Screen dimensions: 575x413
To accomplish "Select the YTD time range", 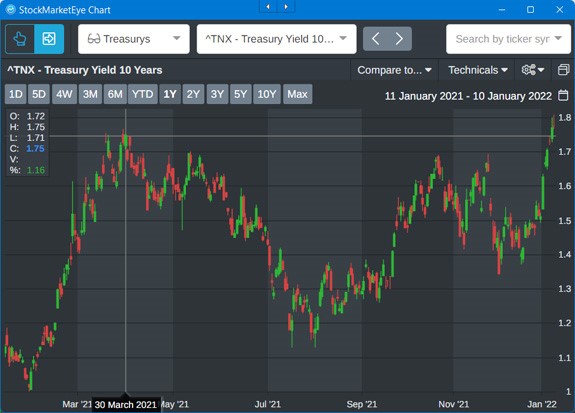I will click(x=143, y=94).
